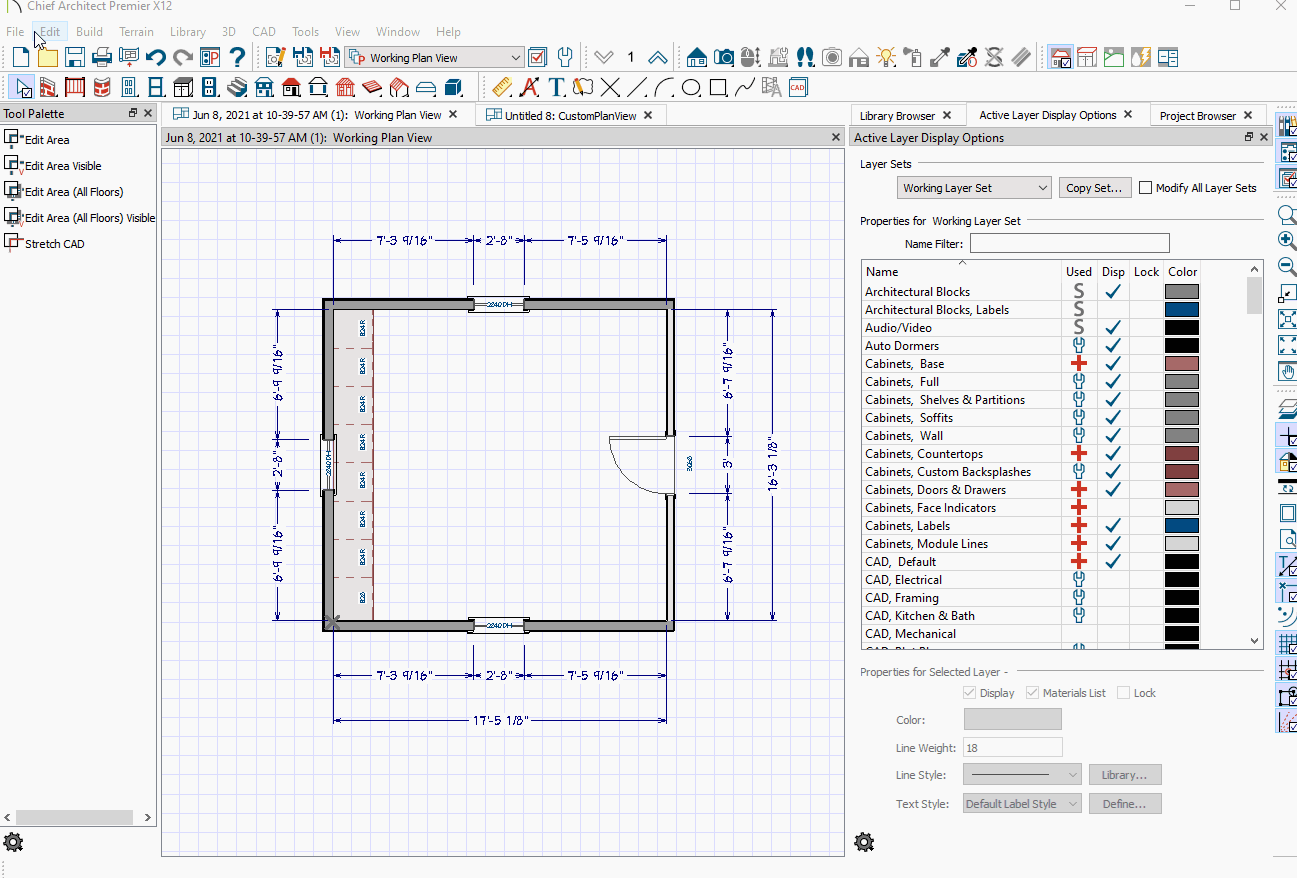The image size is (1297, 878).
Task: Click the Copy Set button
Action: pyautogui.click(x=1094, y=187)
